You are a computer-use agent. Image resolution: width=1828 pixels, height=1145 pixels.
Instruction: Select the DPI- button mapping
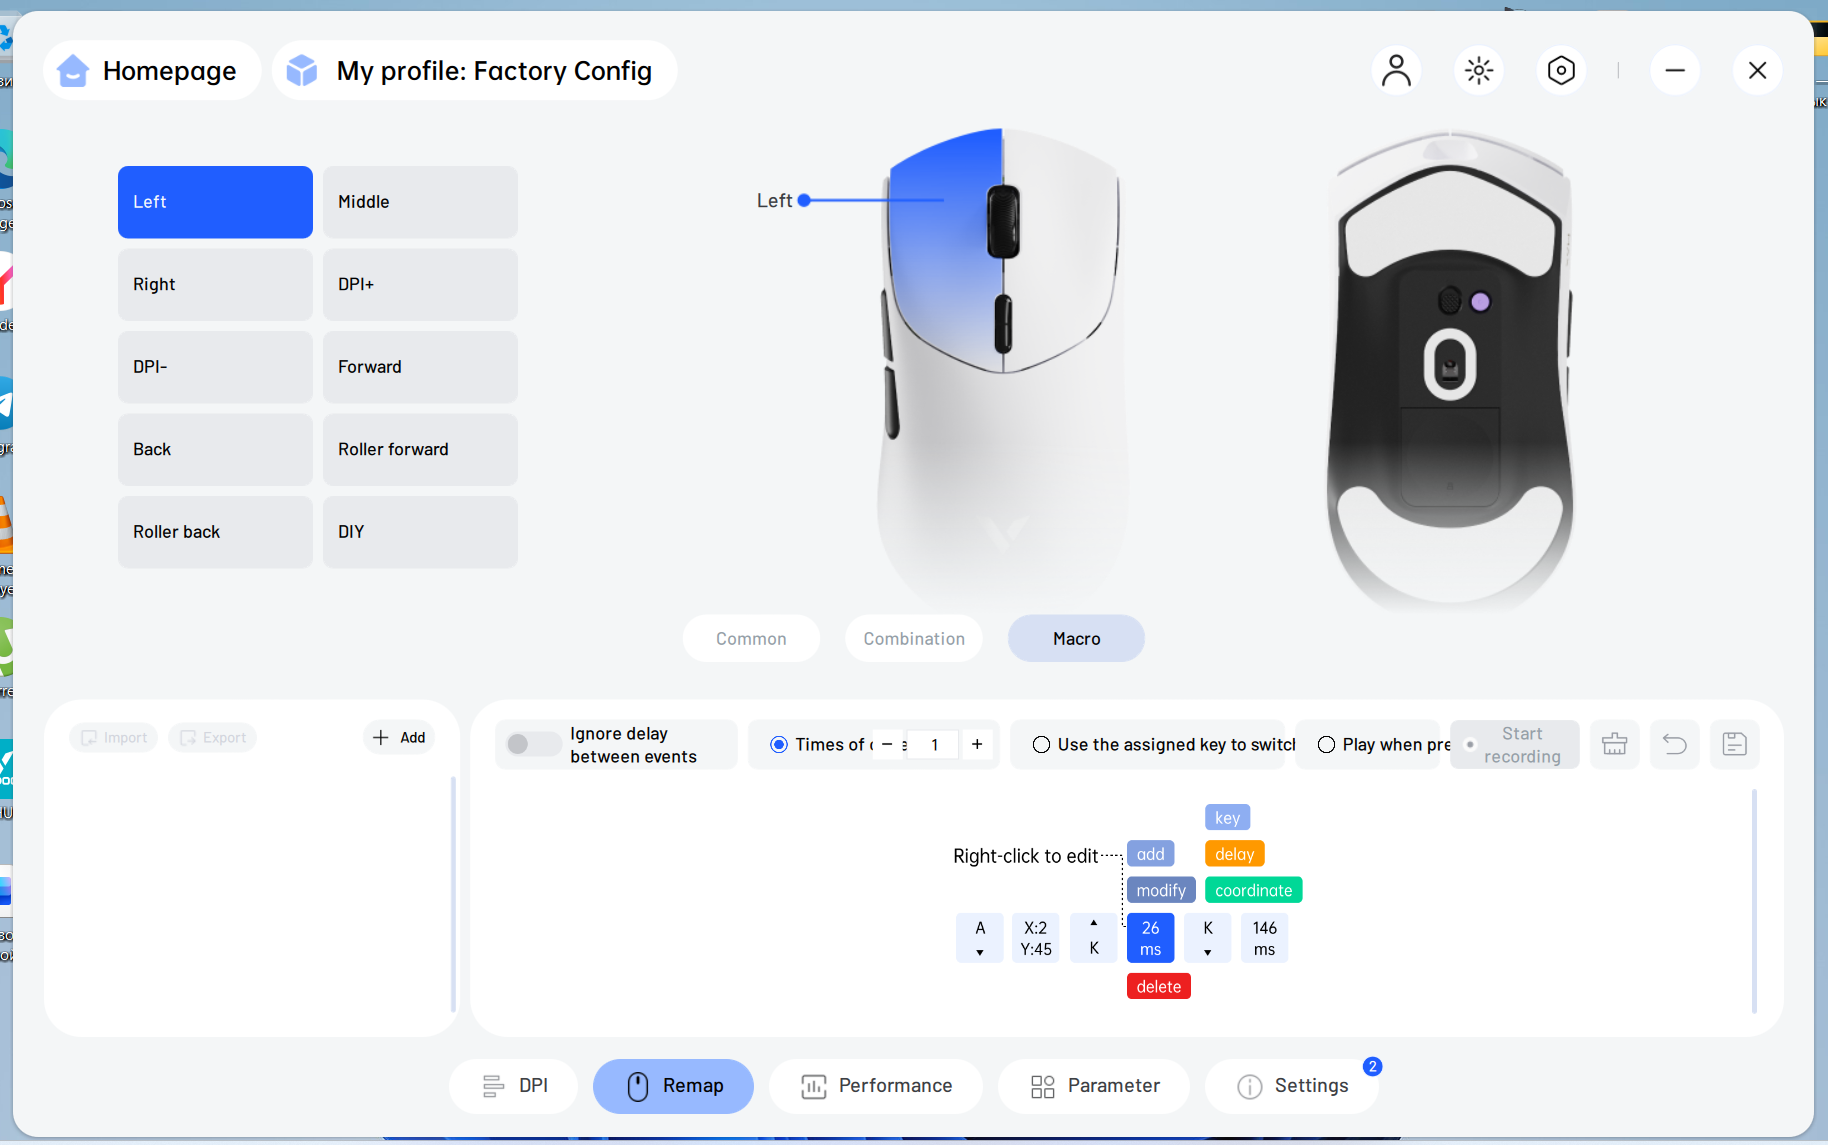215,367
